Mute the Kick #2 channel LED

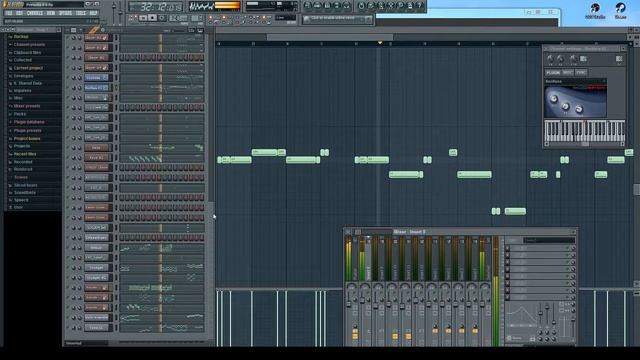pyautogui.click(x=68, y=158)
